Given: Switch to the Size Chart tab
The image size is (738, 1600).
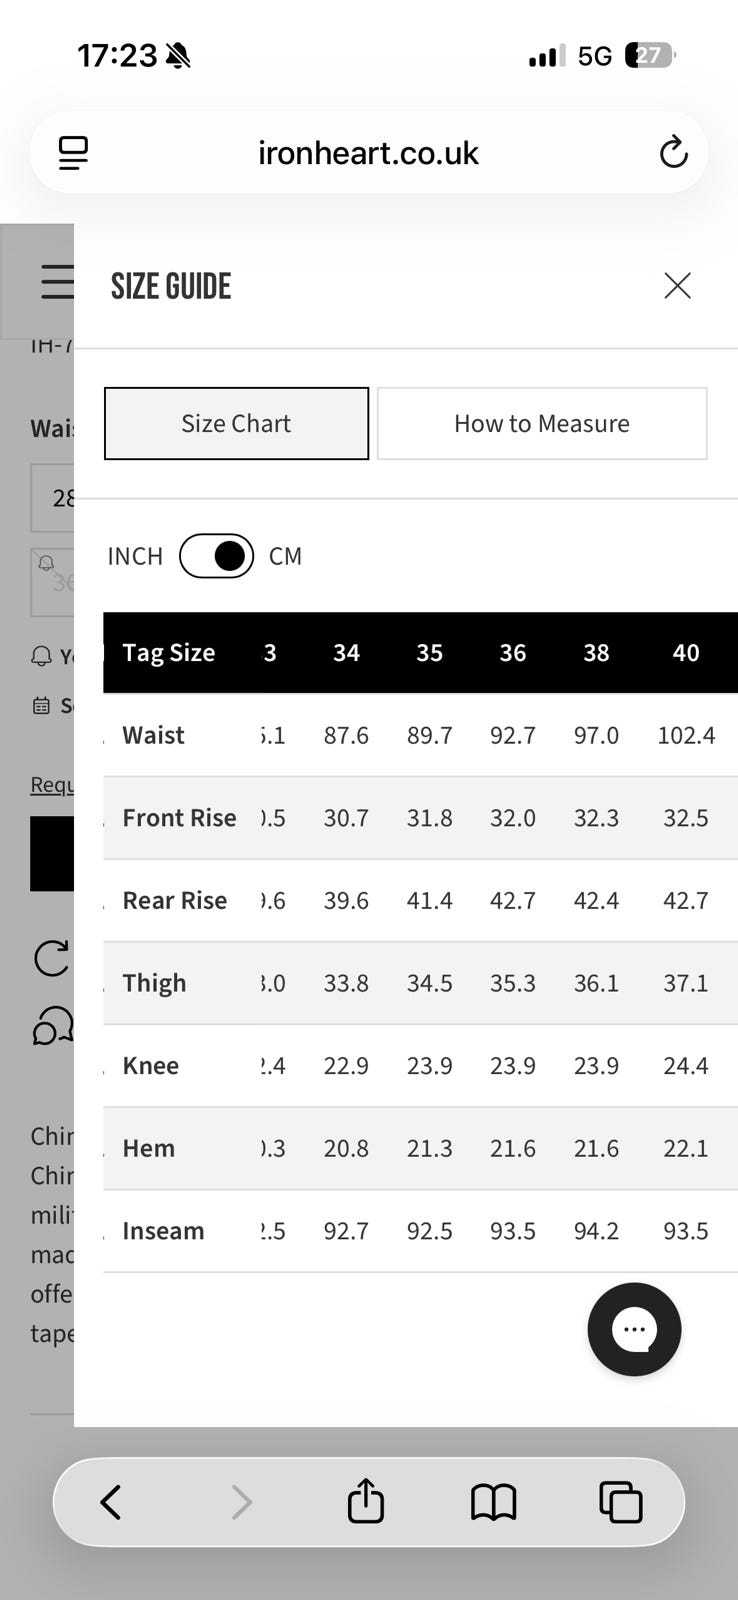Looking at the screenshot, I should 236,424.
